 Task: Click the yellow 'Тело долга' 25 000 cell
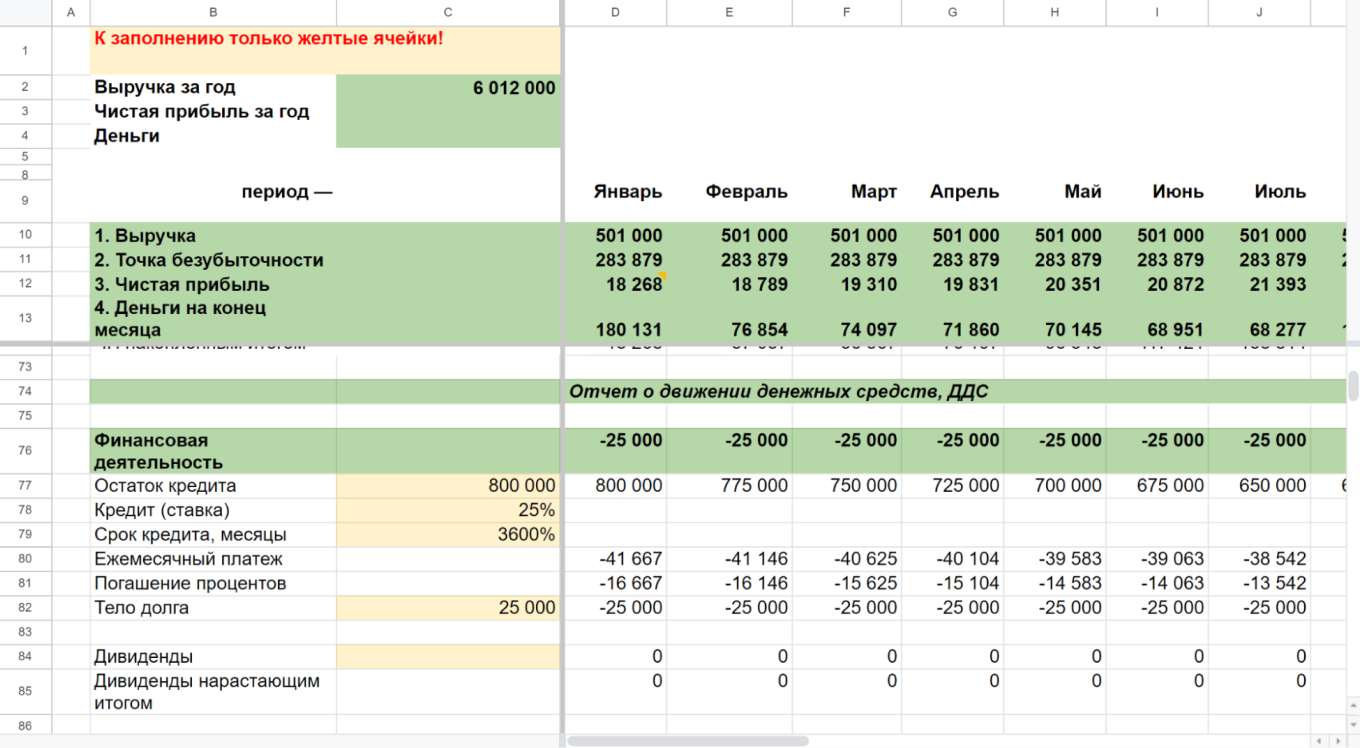tap(448, 607)
